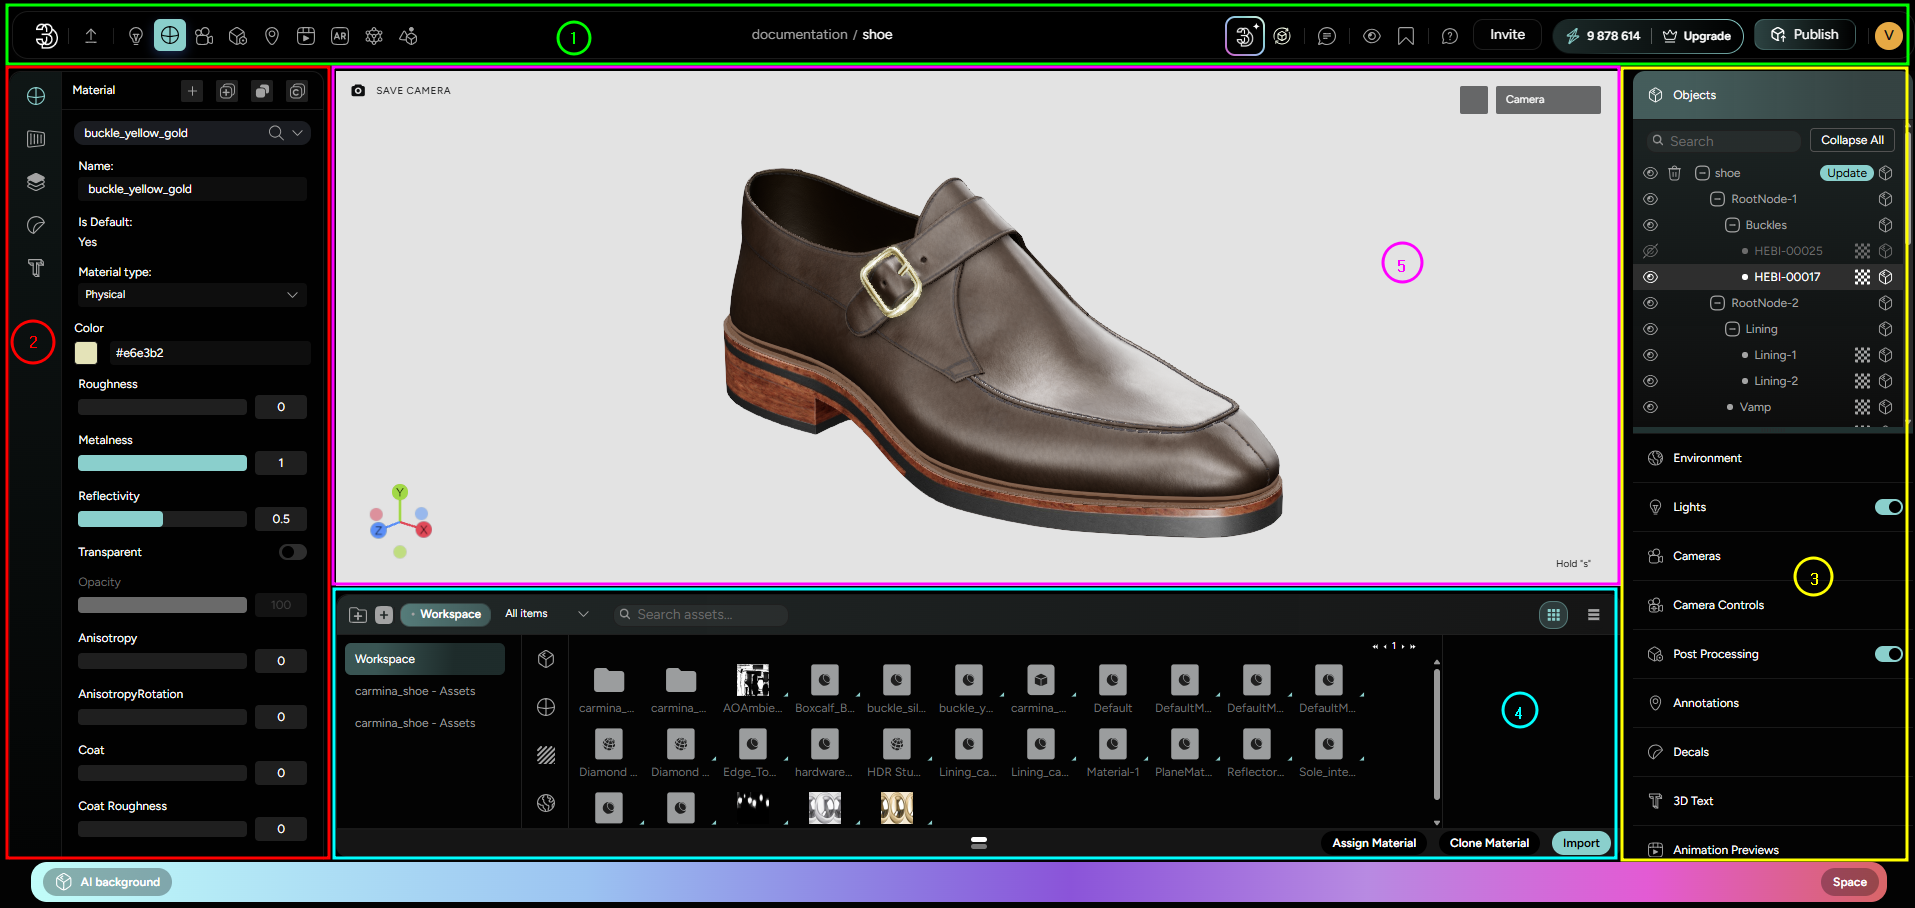Collapse the Buckles tree node

(x=1732, y=225)
